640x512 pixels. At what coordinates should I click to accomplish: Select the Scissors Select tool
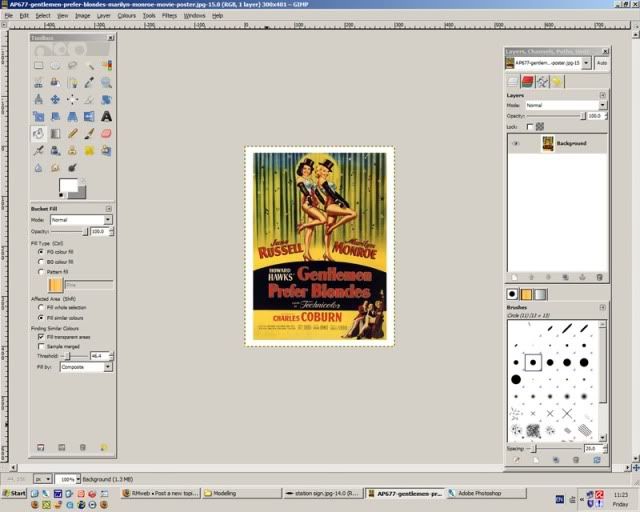tap(38, 82)
